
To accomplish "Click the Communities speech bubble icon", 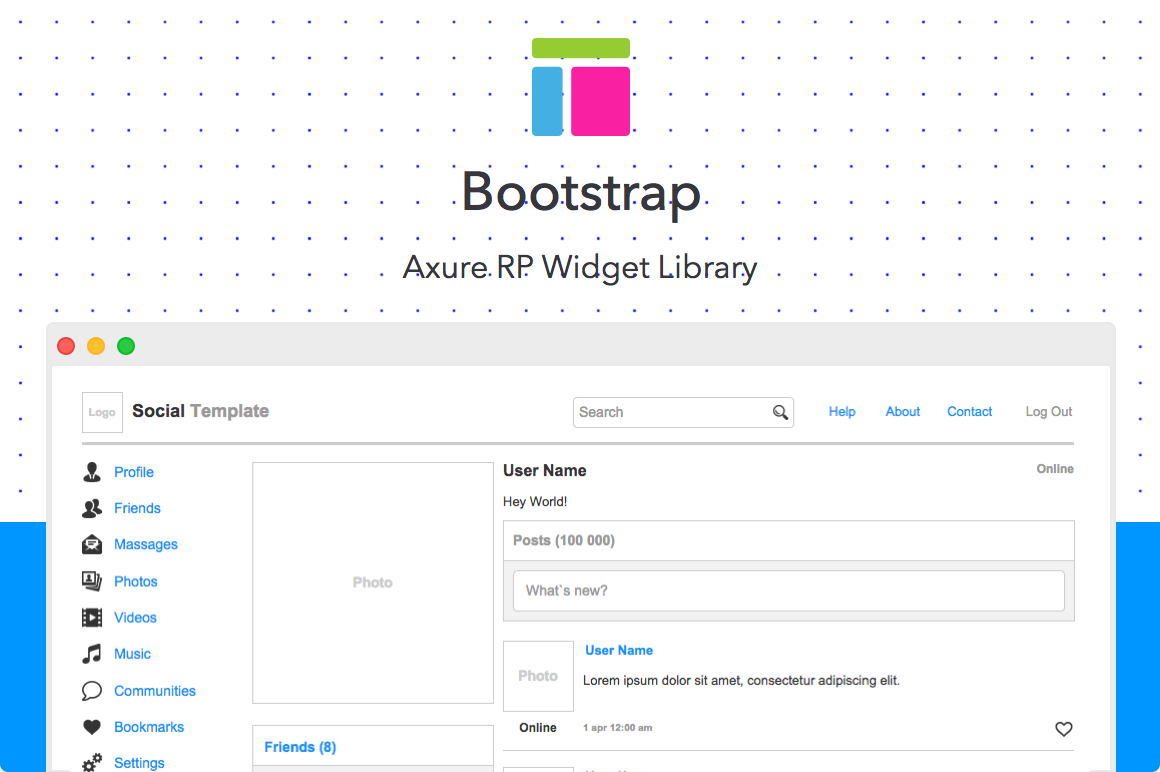I will click(92, 691).
